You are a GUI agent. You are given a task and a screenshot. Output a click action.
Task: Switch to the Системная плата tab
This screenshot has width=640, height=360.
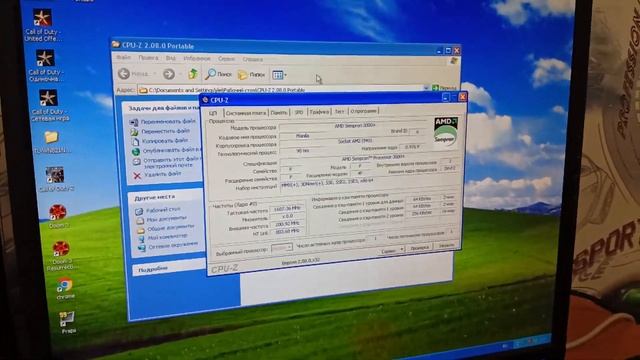(x=245, y=113)
